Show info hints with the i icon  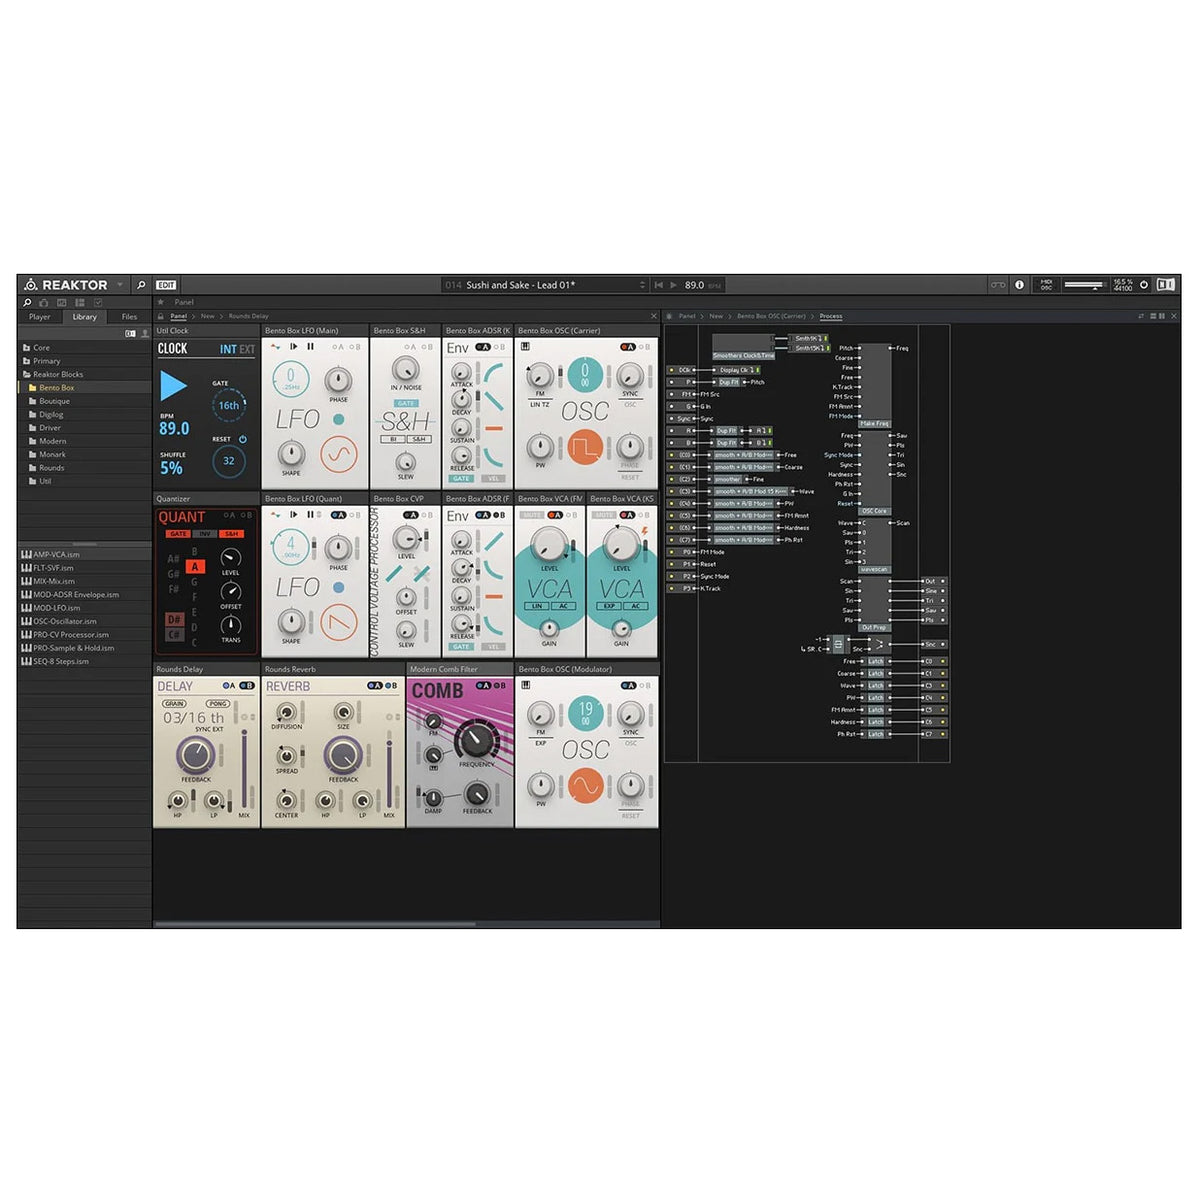point(1020,285)
